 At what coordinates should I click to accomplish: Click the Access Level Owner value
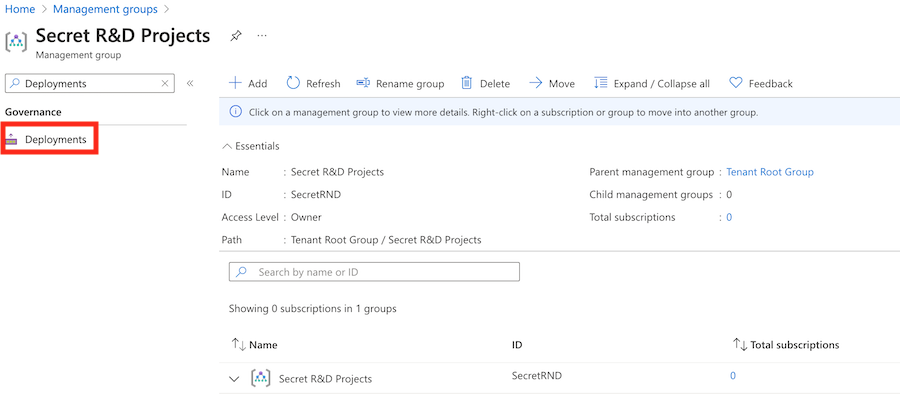point(307,217)
